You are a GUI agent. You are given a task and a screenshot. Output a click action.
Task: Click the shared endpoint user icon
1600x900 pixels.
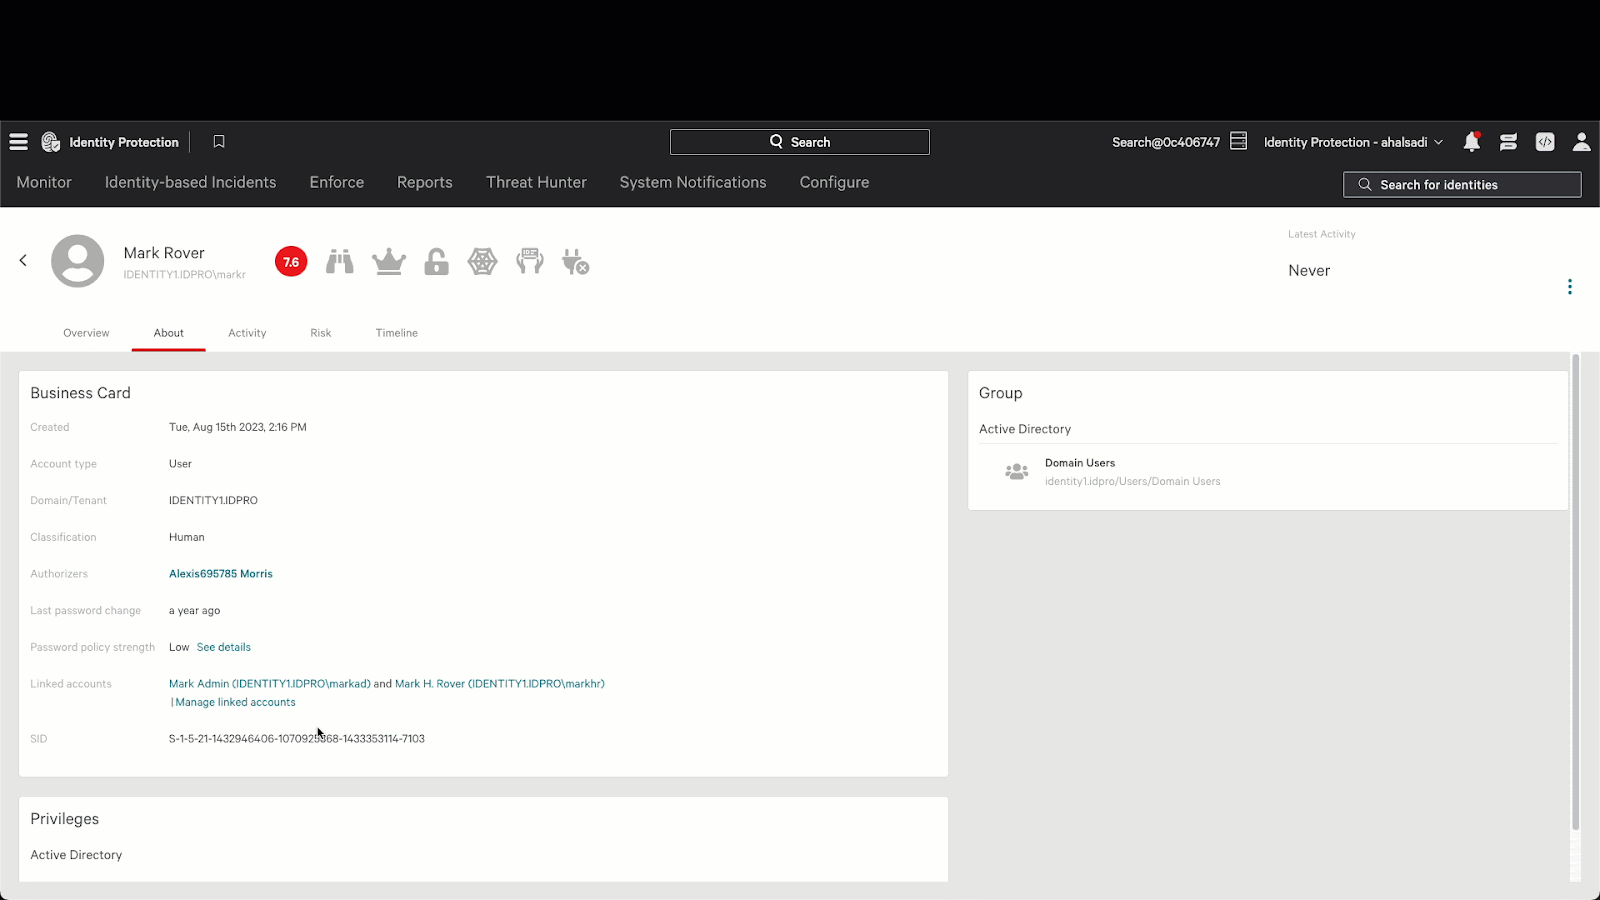click(529, 262)
